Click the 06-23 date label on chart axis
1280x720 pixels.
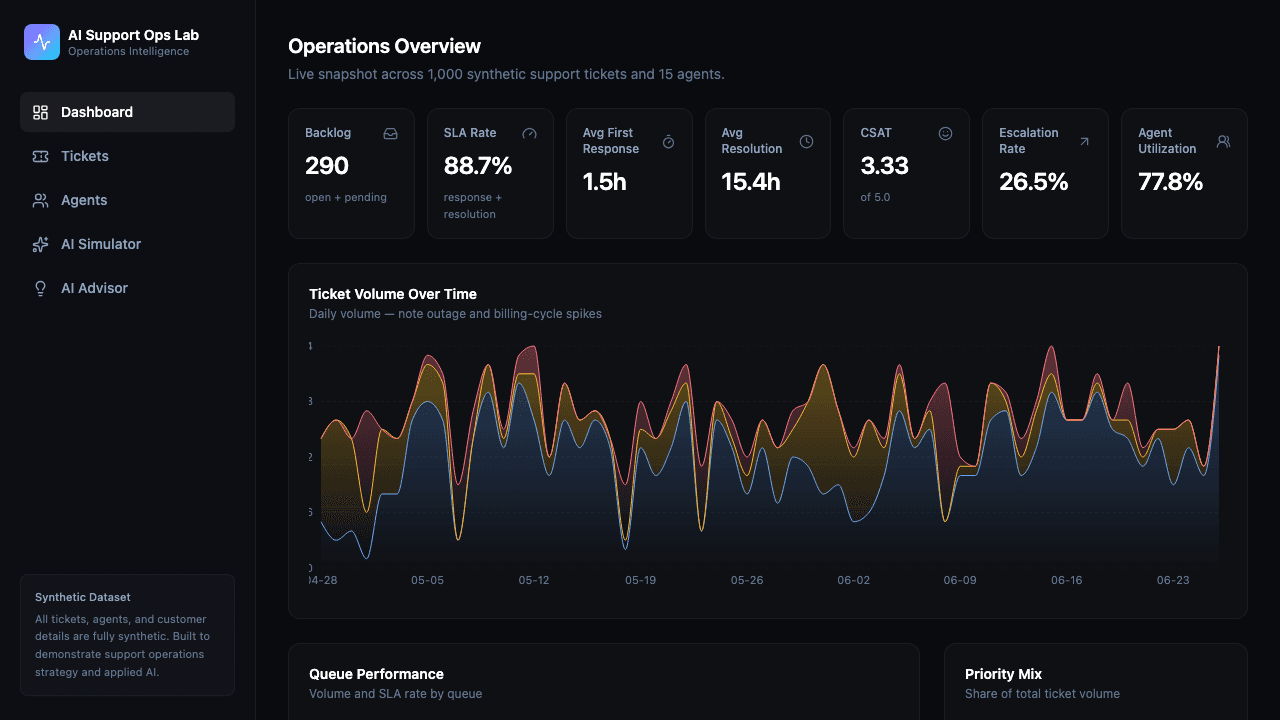coord(1173,580)
